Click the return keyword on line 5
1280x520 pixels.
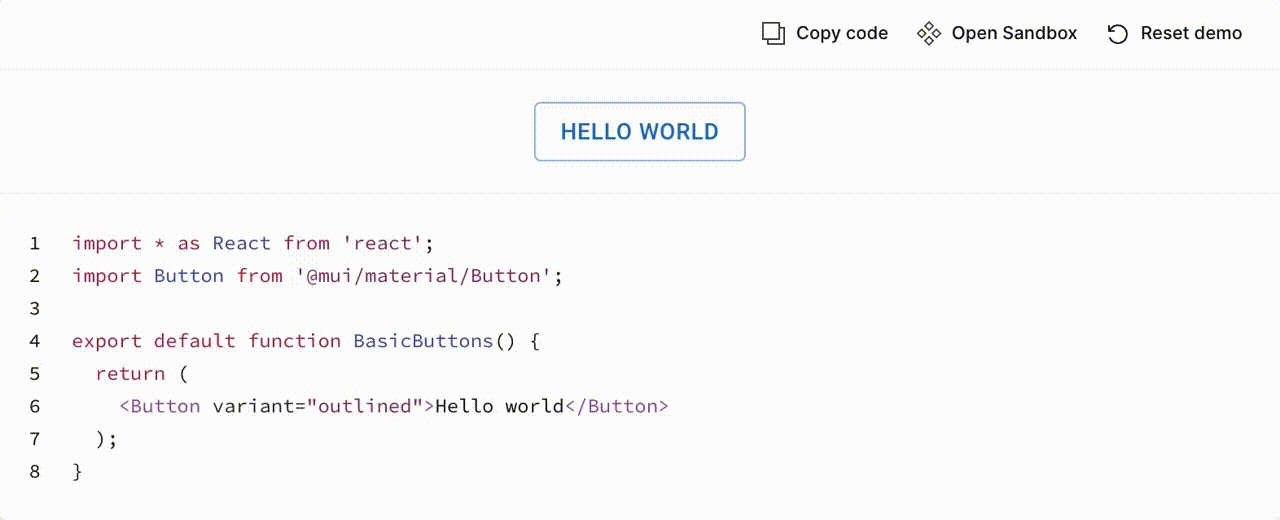pos(130,373)
